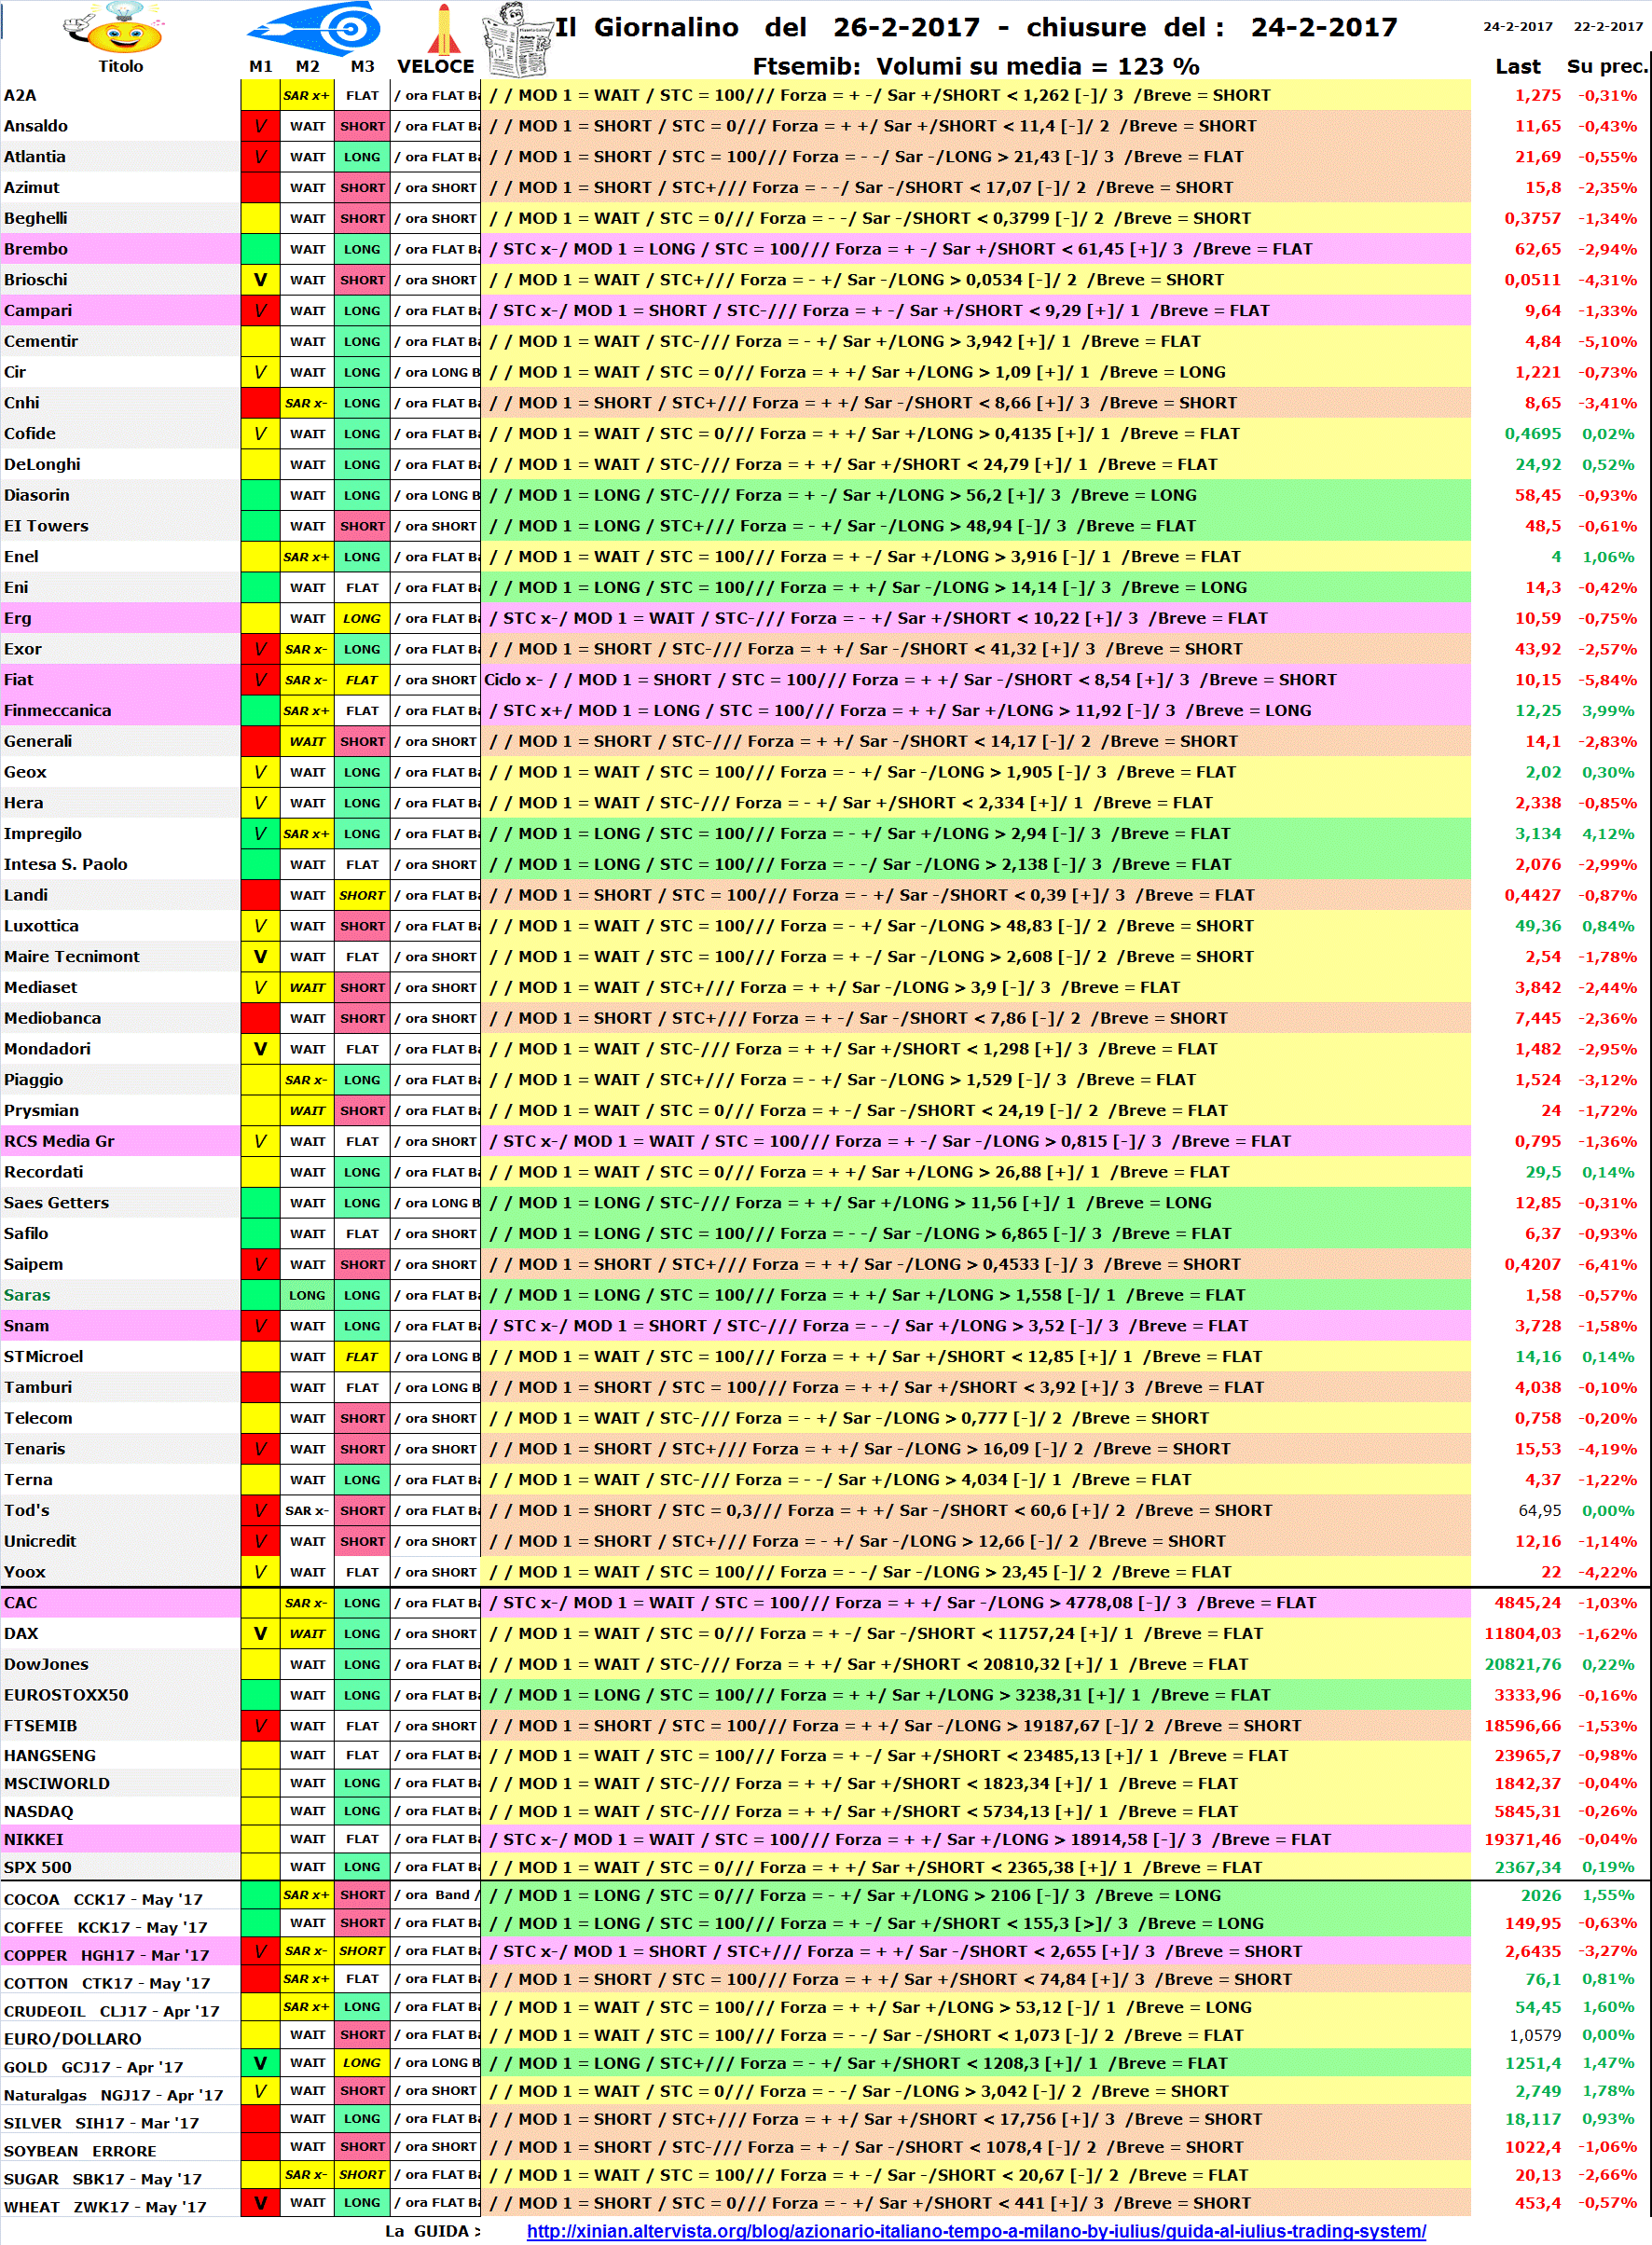Image resolution: width=1652 pixels, height=2245 pixels.
Task: Select the M1 column header
Action: tap(260, 66)
